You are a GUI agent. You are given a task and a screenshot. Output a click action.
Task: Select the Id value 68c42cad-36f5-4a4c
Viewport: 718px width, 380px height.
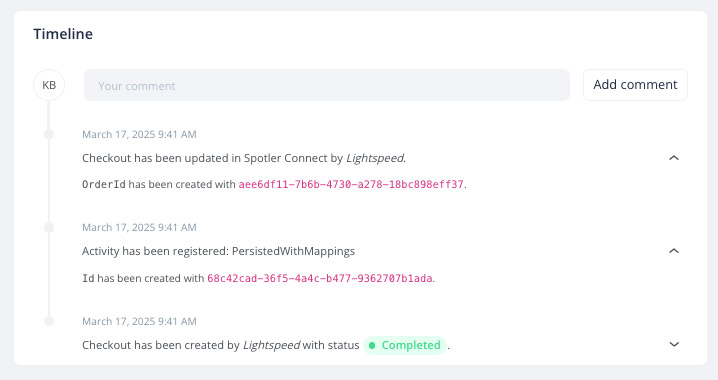click(320, 278)
